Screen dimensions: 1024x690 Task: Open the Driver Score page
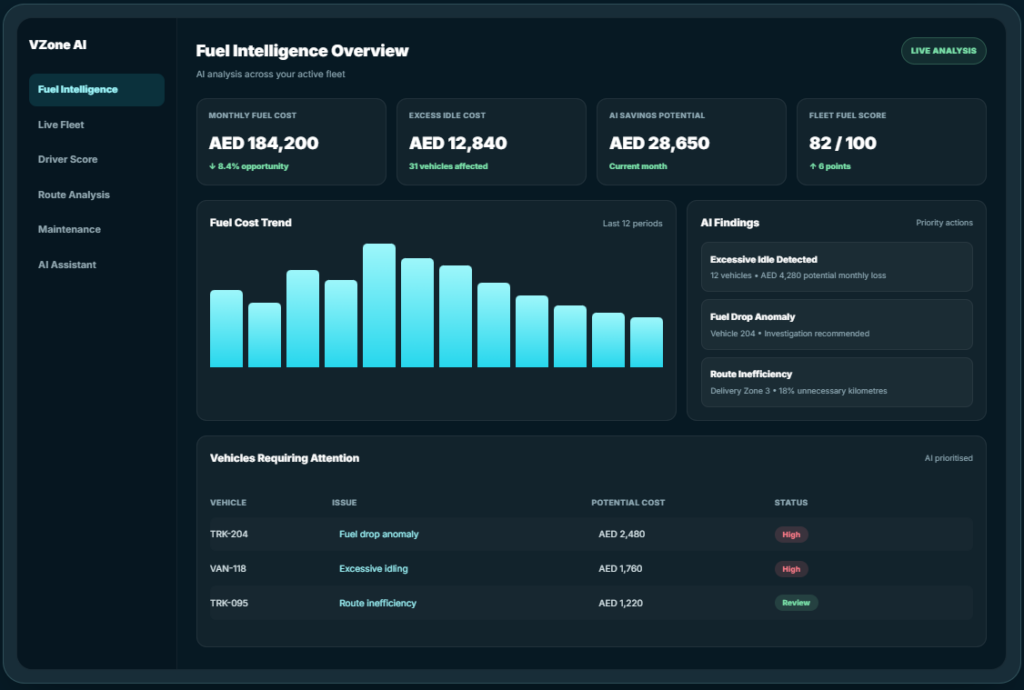click(67, 159)
